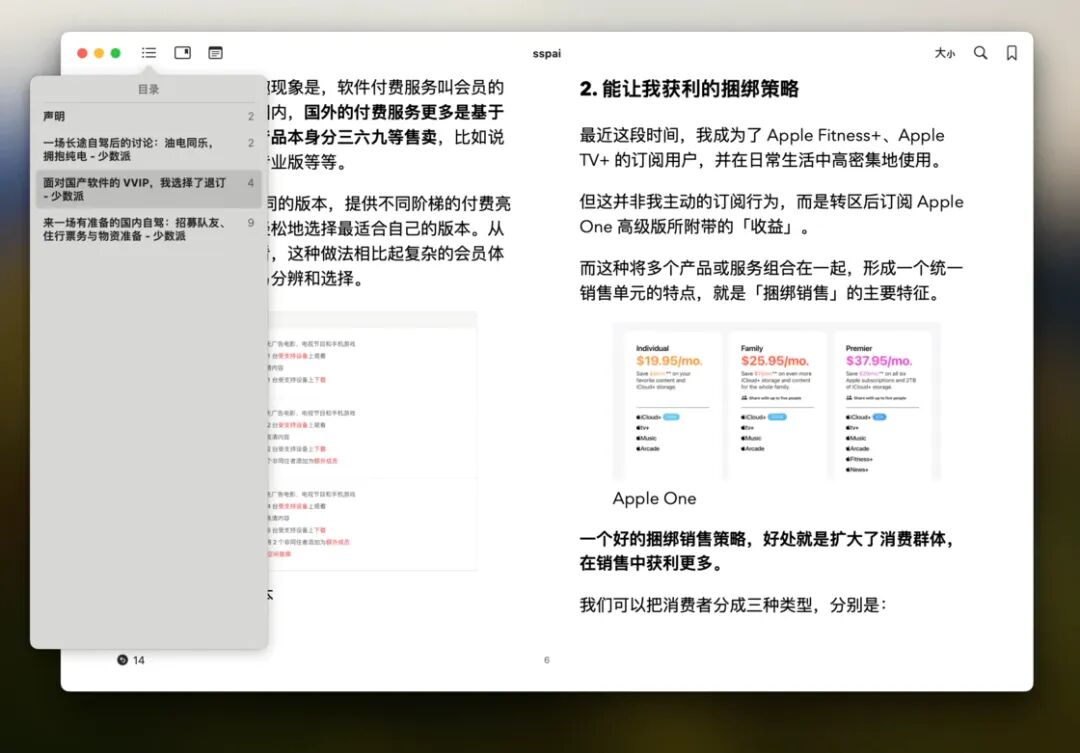Click the sspai window title
Viewport: 1080px width, 753px height.
pos(547,53)
